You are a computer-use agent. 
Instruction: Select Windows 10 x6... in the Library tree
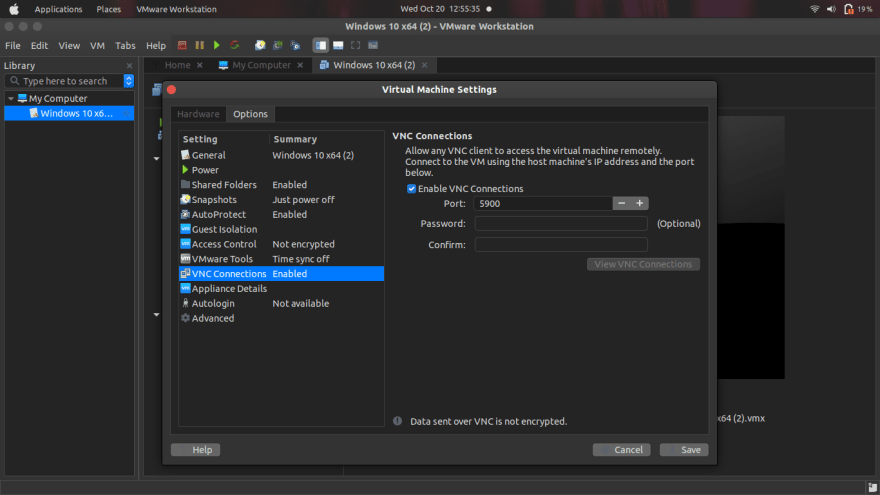(69, 113)
